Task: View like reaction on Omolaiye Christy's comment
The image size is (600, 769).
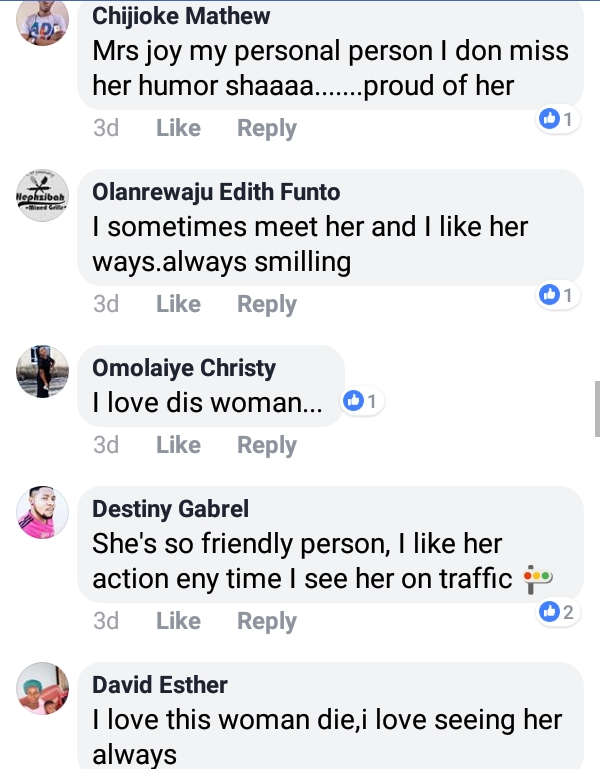Action: pos(360,402)
